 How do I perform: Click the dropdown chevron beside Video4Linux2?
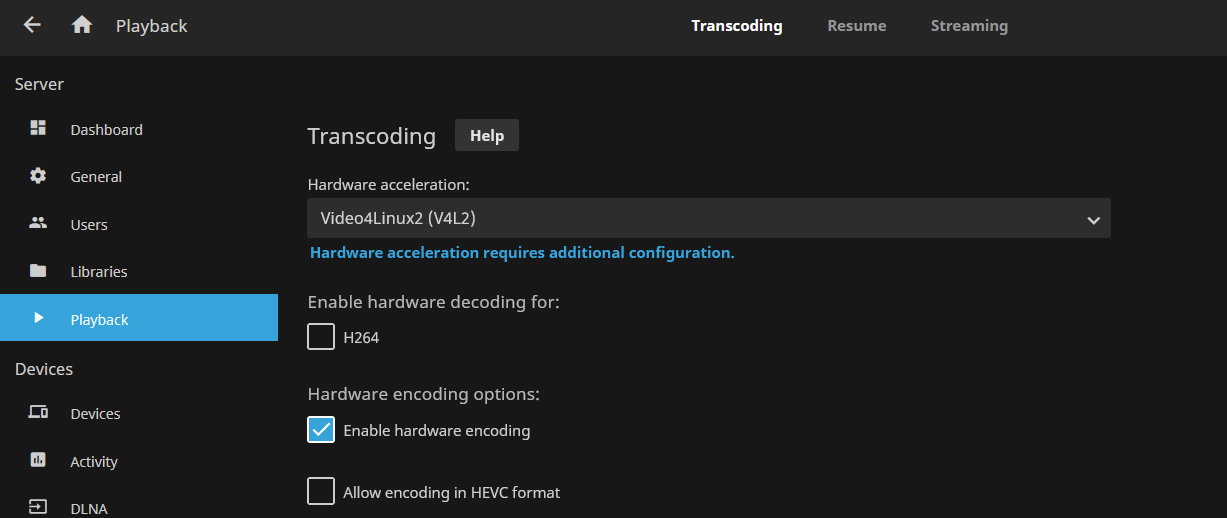pos(1093,220)
